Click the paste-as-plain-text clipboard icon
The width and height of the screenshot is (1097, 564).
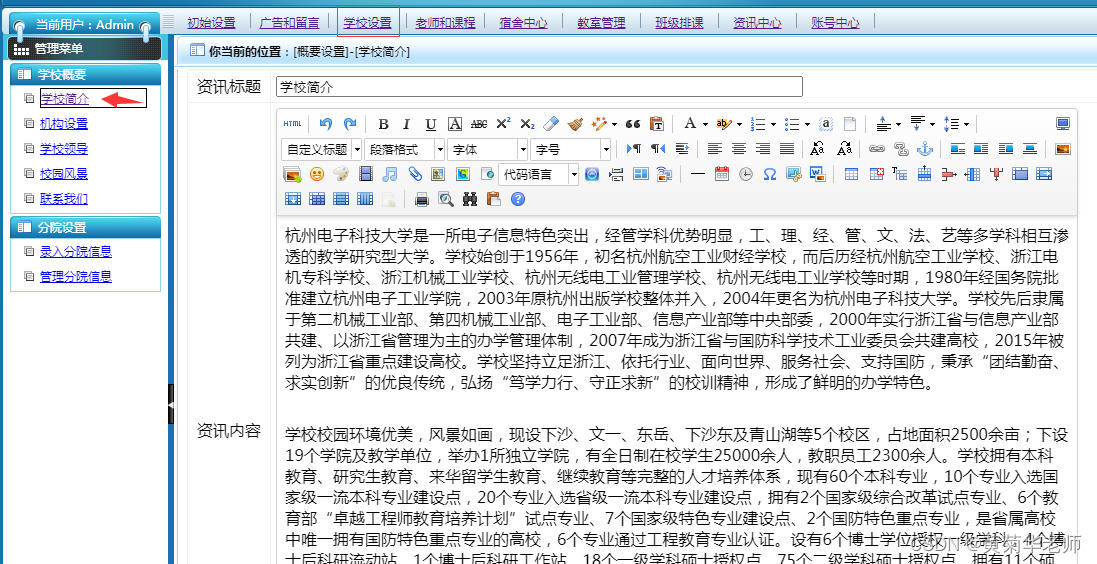[x=657, y=124]
